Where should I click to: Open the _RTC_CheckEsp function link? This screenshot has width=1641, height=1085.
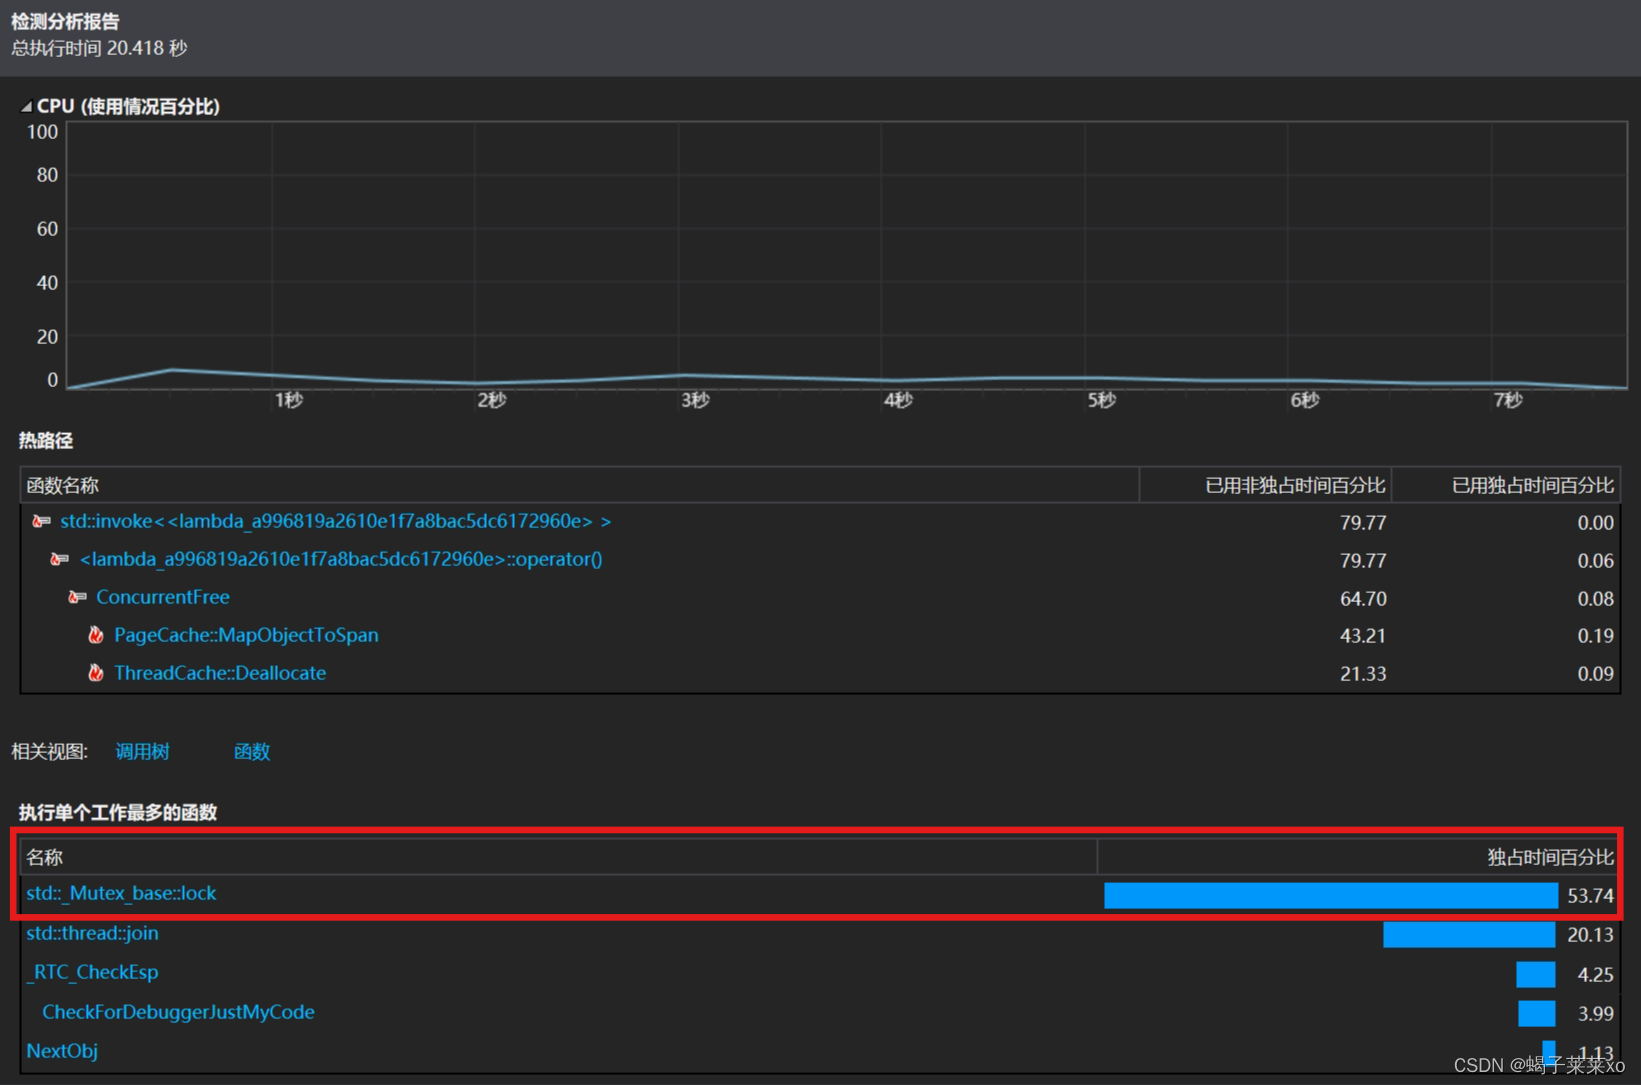coord(92,972)
